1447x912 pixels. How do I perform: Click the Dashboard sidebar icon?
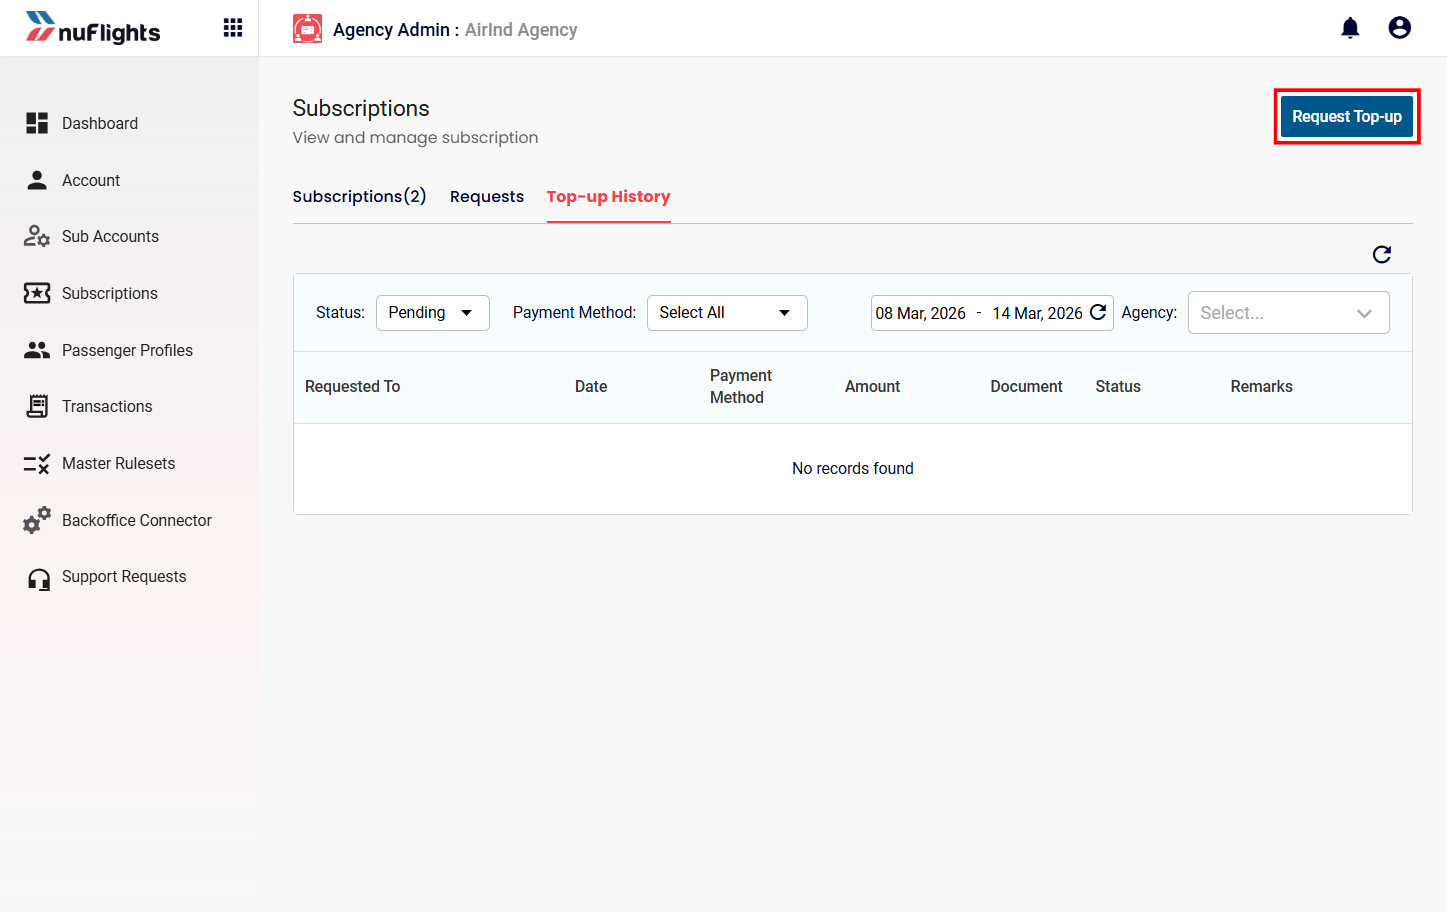click(37, 123)
